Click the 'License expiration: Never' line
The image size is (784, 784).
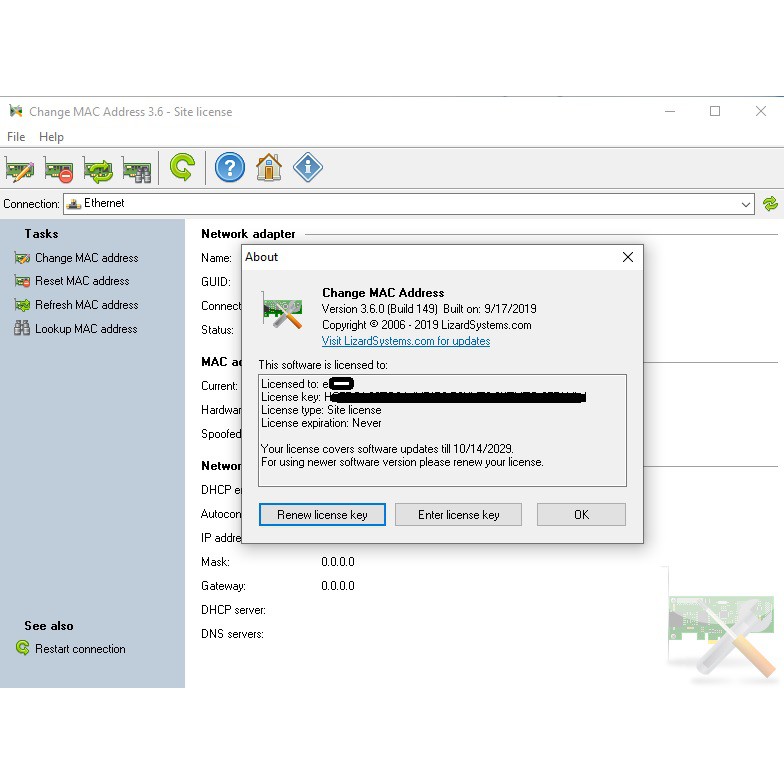321,423
